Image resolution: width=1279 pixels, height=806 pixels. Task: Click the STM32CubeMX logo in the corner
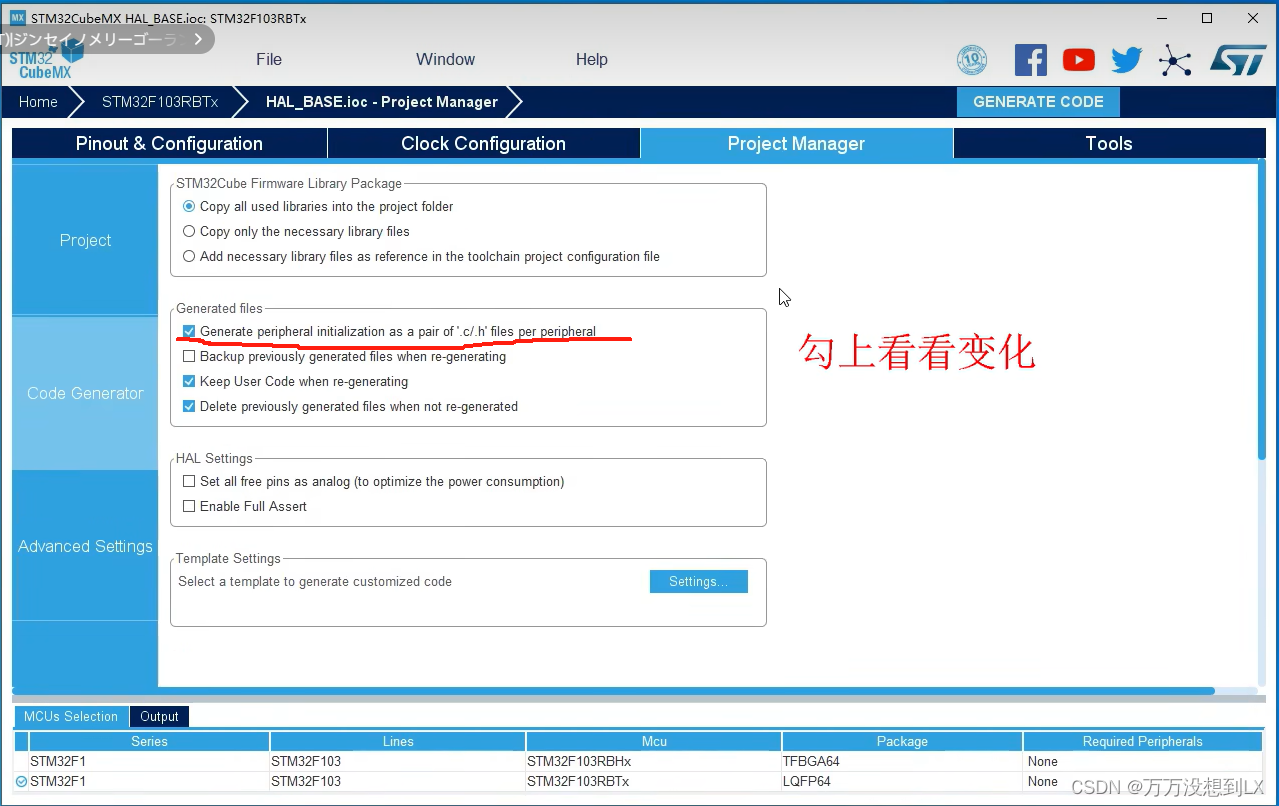[x=38, y=66]
